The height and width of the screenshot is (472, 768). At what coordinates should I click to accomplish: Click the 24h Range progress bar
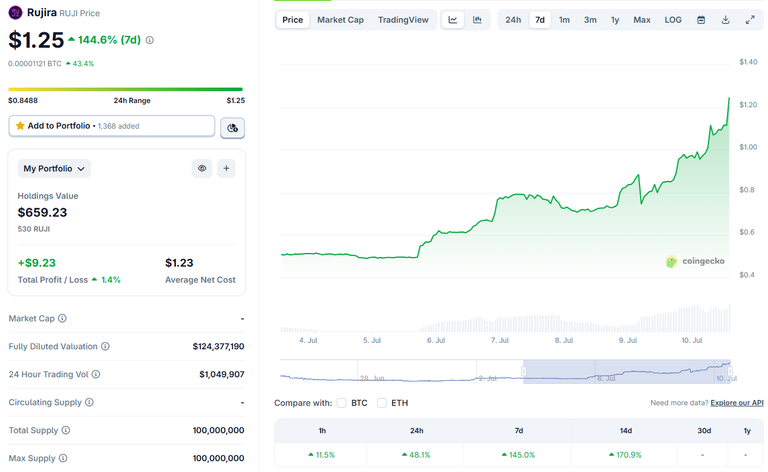click(125, 89)
